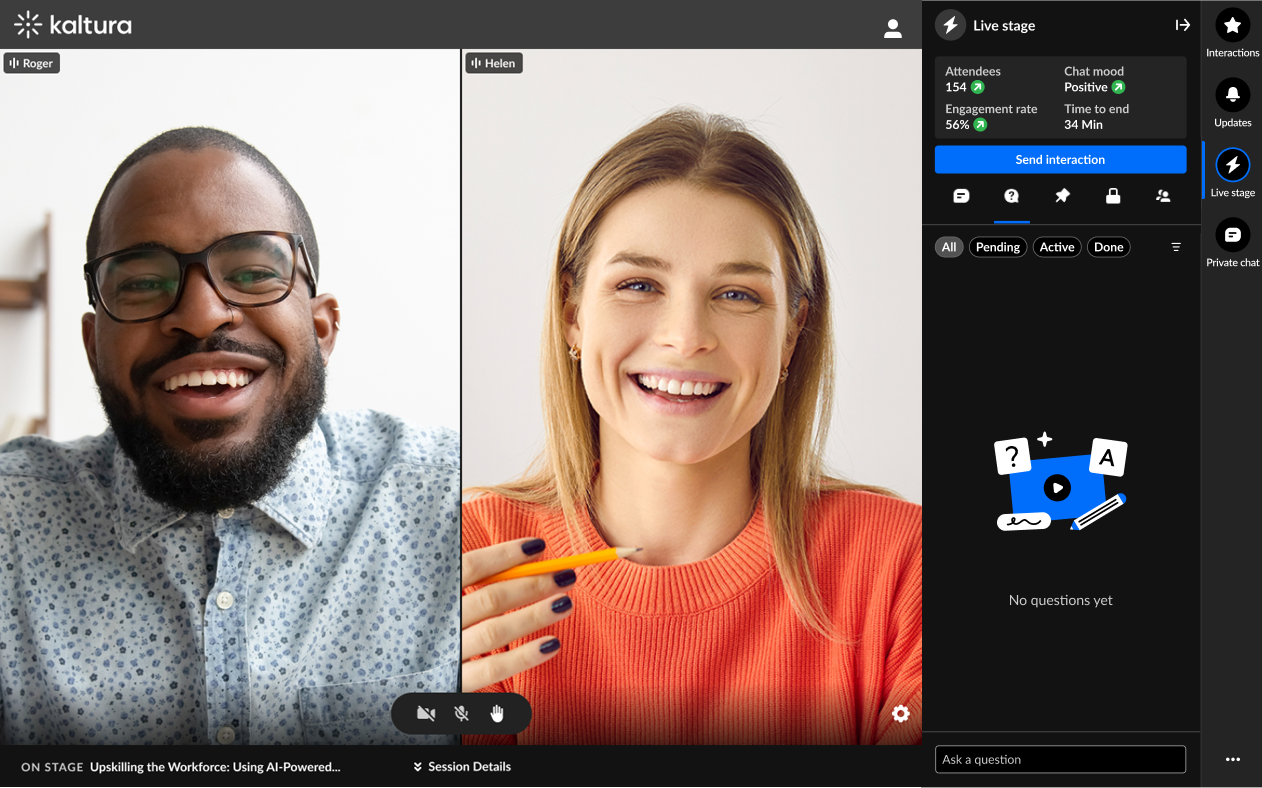Filter questions by Done
Image resolution: width=1262 pixels, height=788 pixels.
1109,247
